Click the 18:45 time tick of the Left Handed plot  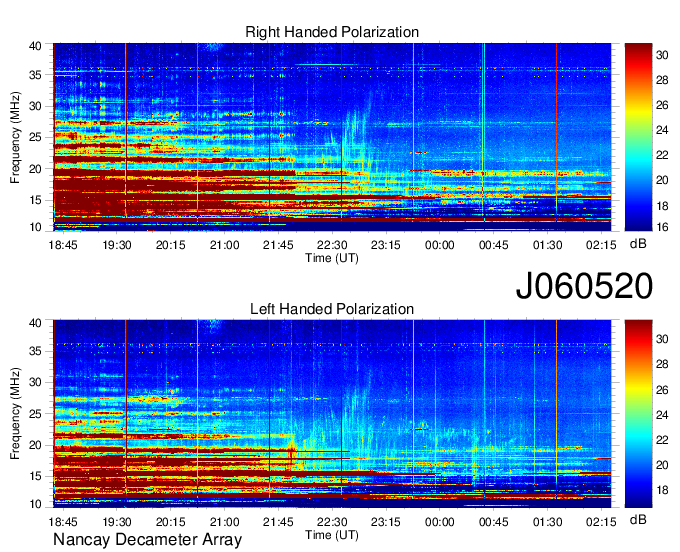tap(63, 522)
